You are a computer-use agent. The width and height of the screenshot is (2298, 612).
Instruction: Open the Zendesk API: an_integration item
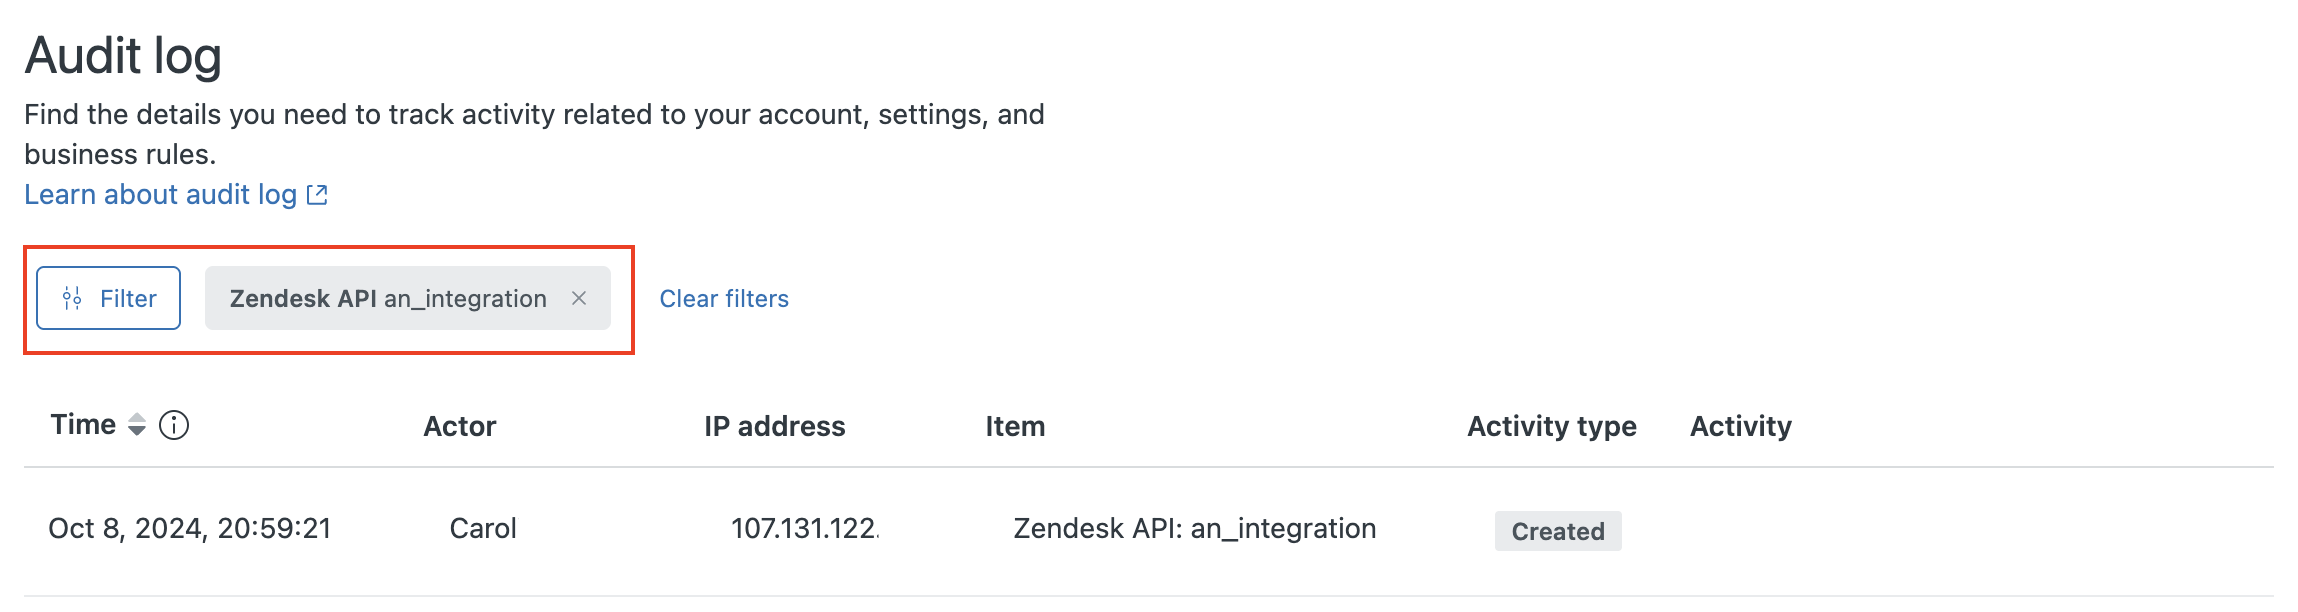[x=1195, y=528]
